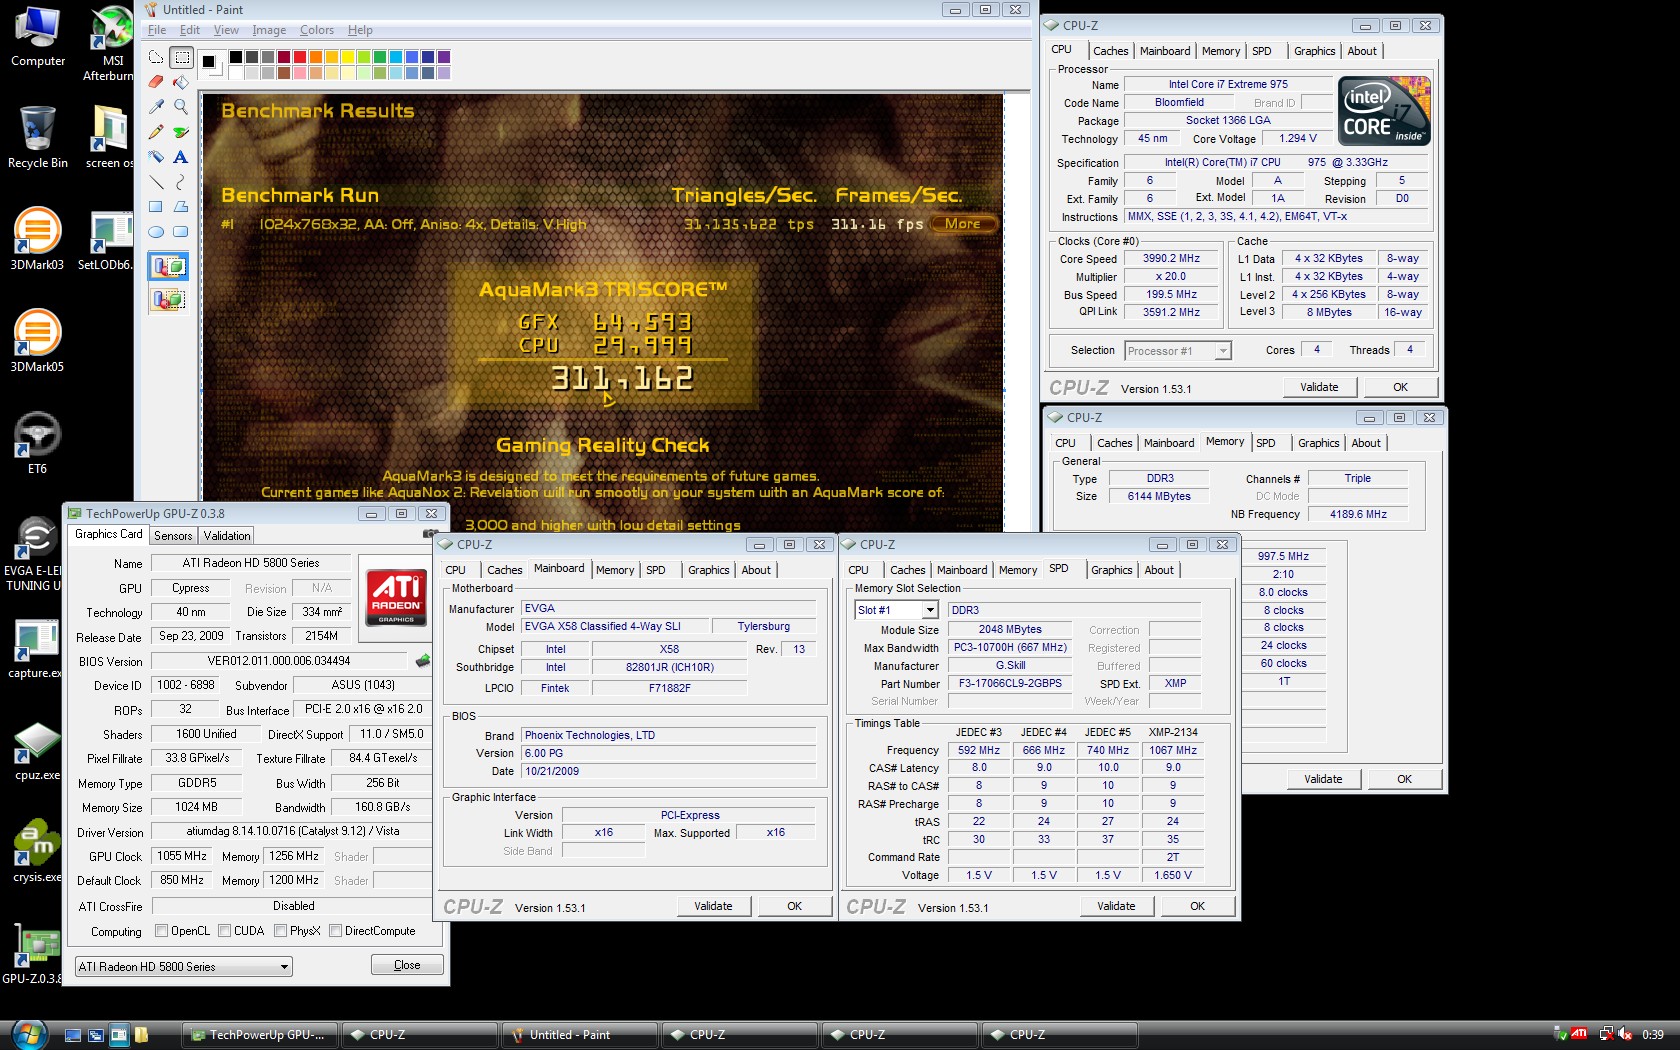1680x1050 pixels.
Task: Enable the CUDA checkbox in GPU-Z
Action: [225, 931]
